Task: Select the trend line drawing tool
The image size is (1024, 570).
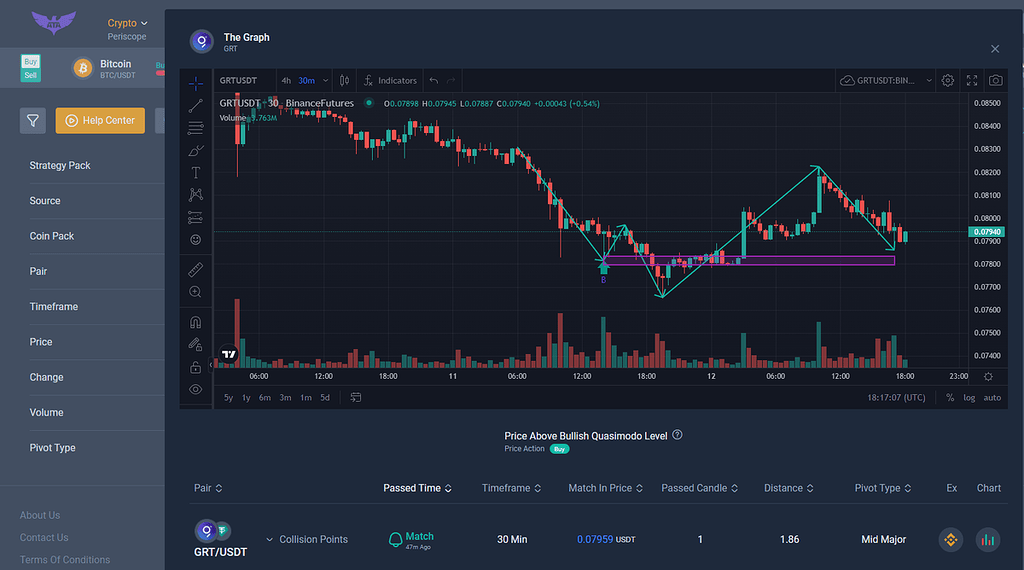Action: (x=195, y=105)
